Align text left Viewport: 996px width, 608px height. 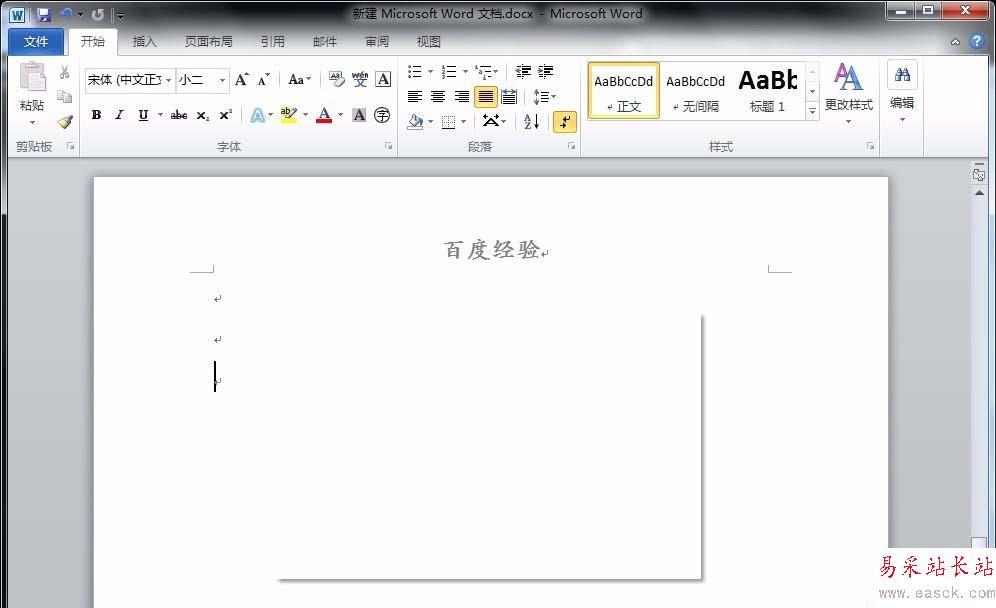pos(415,97)
